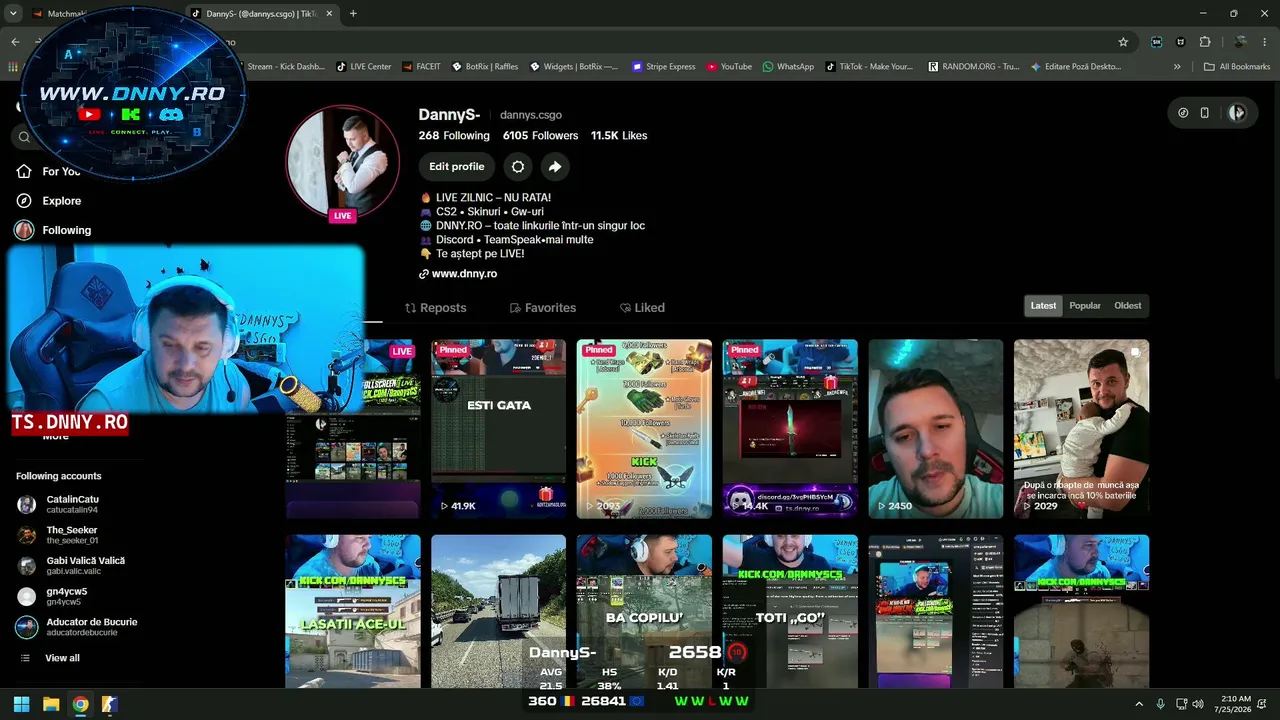
Task: Open the taskbar microphone indicator
Action: click(1160, 704)
